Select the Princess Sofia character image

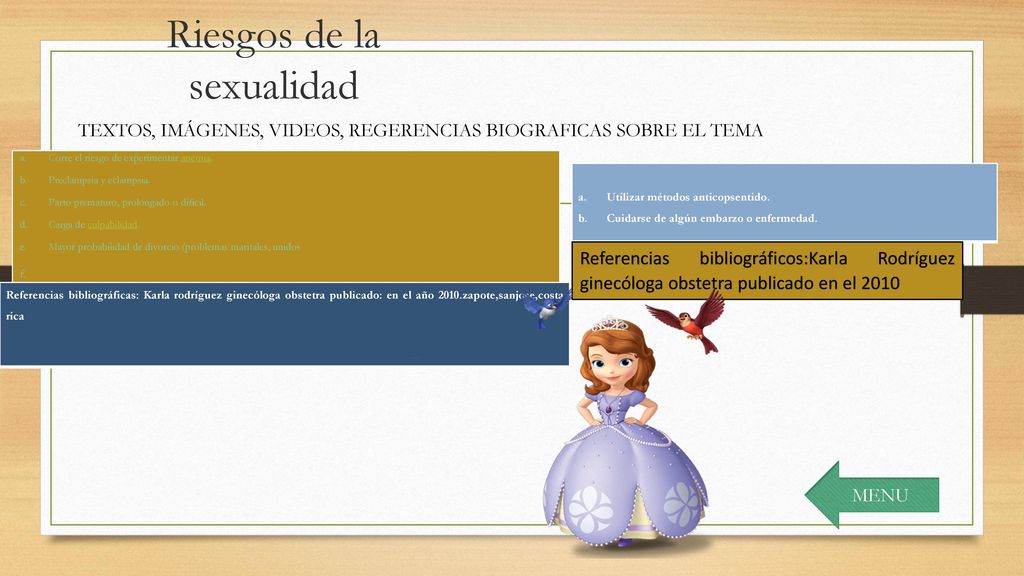626,432
